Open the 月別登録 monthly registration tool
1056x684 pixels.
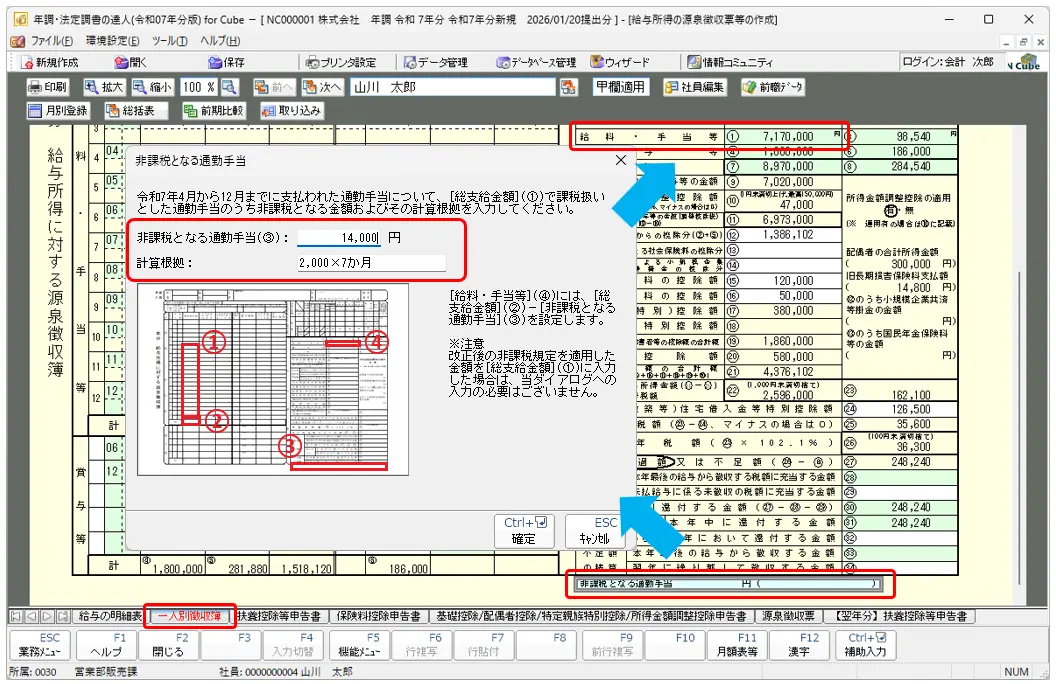58,111
